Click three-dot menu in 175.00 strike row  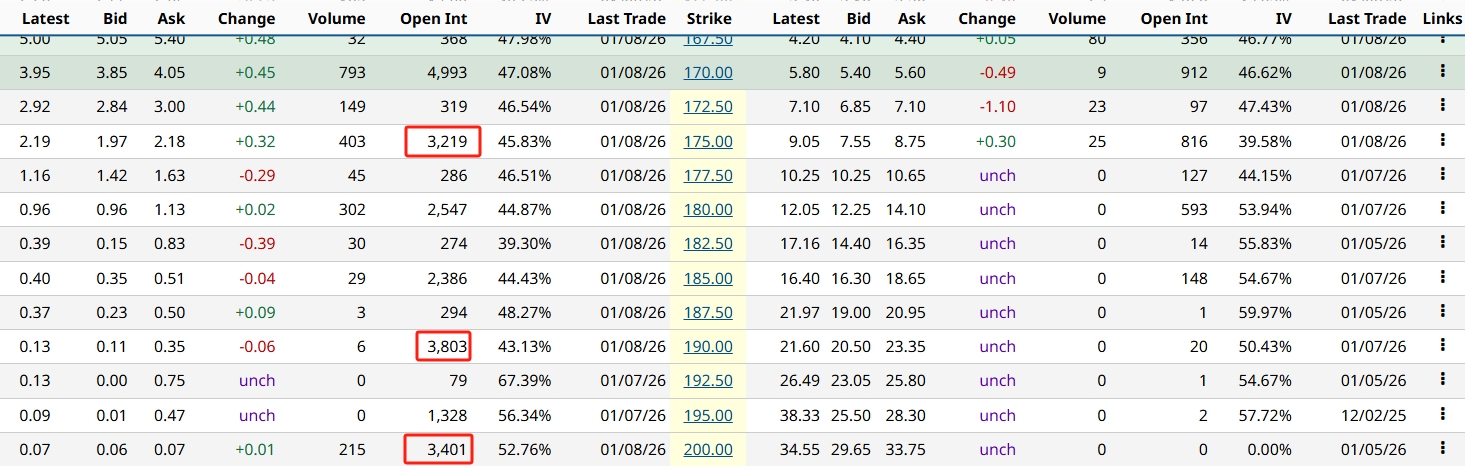pyautogui.click(x=1442, y=141)
